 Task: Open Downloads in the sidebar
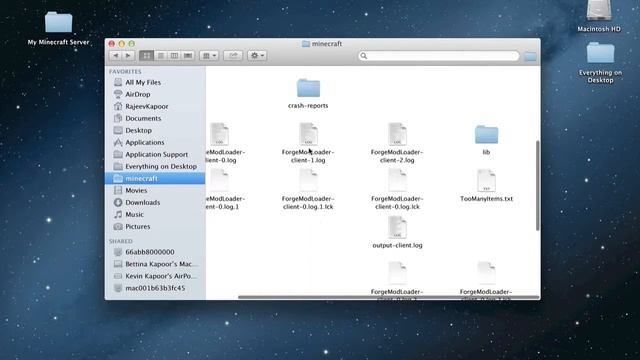pyautogui.click(x=155, y=202)
